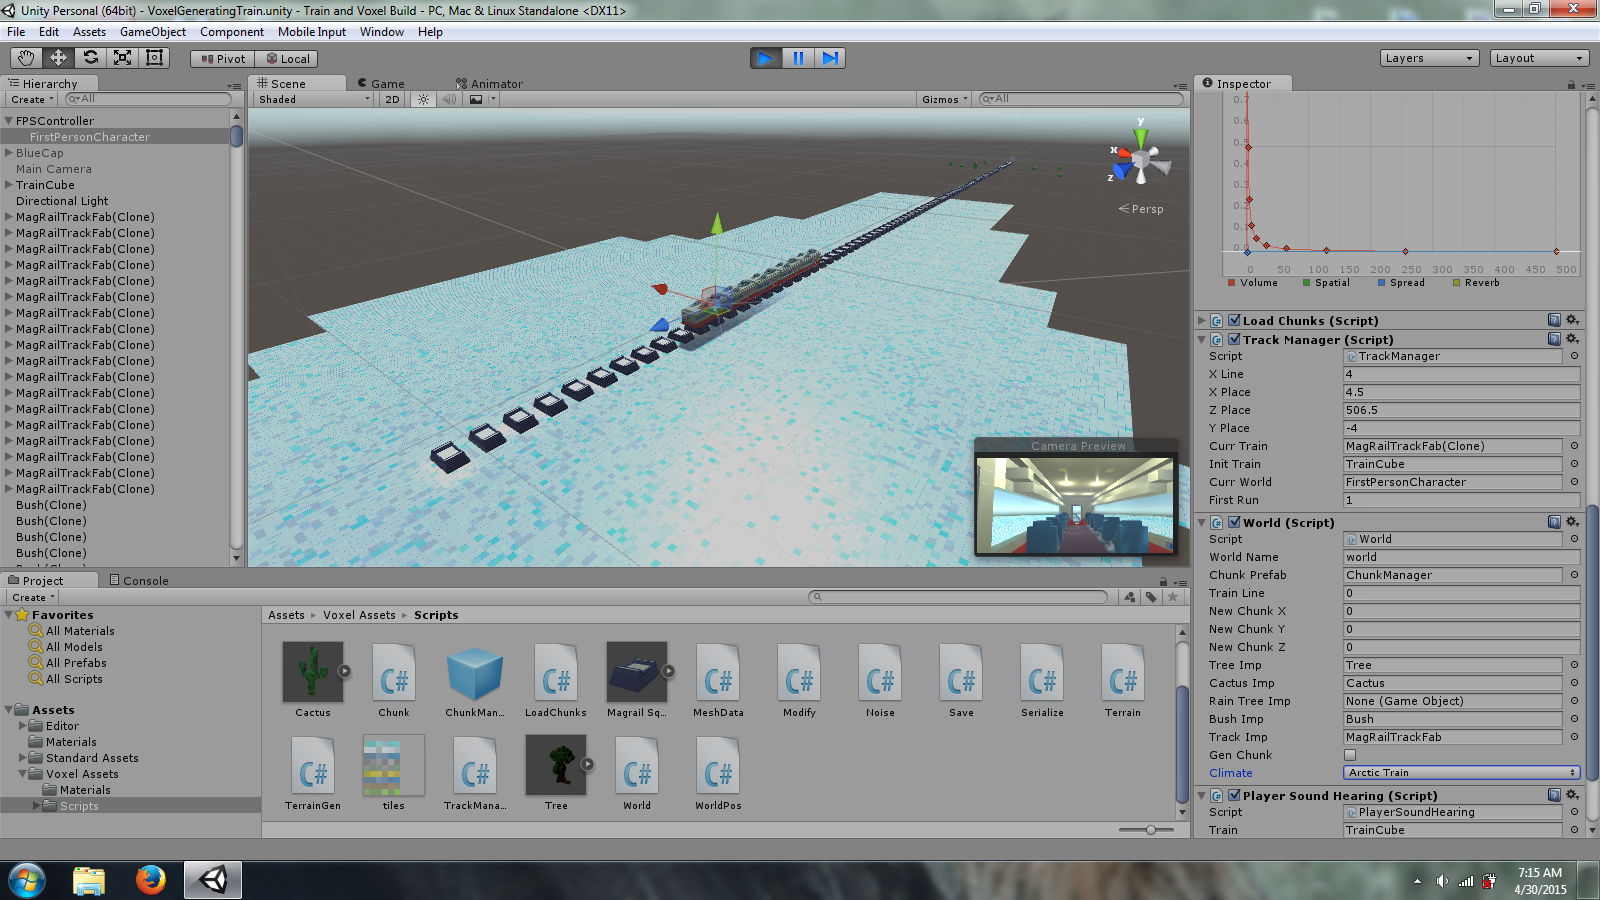Viewport: 1600px width, 900px height.
Task: Open the Gizmos options
Action: (x=941, y=99)
